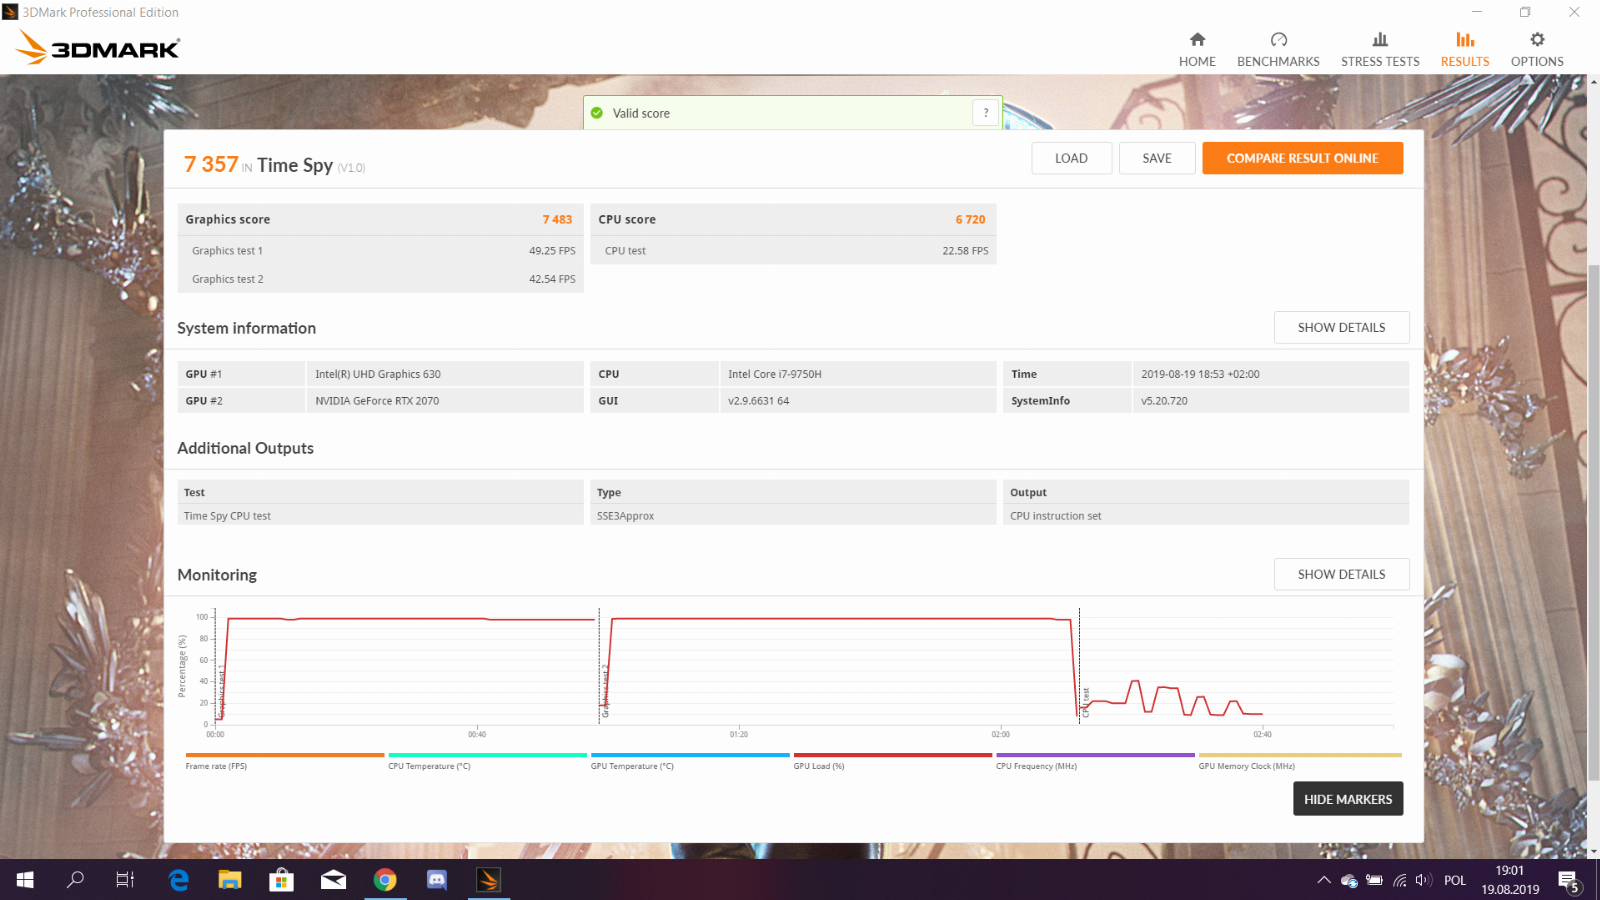
Task: Toggle CPU Temperature graph legend
Action: (487, 761)
